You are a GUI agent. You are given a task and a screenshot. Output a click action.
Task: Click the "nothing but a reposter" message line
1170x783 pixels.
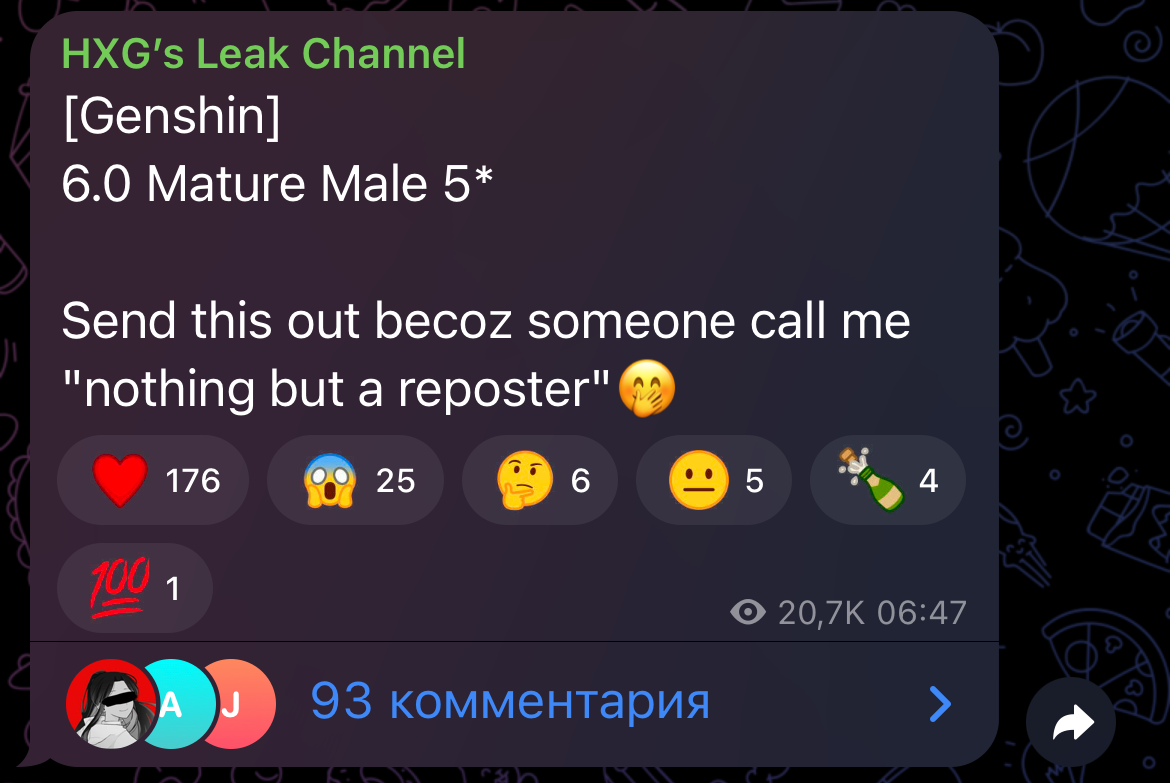336,389
